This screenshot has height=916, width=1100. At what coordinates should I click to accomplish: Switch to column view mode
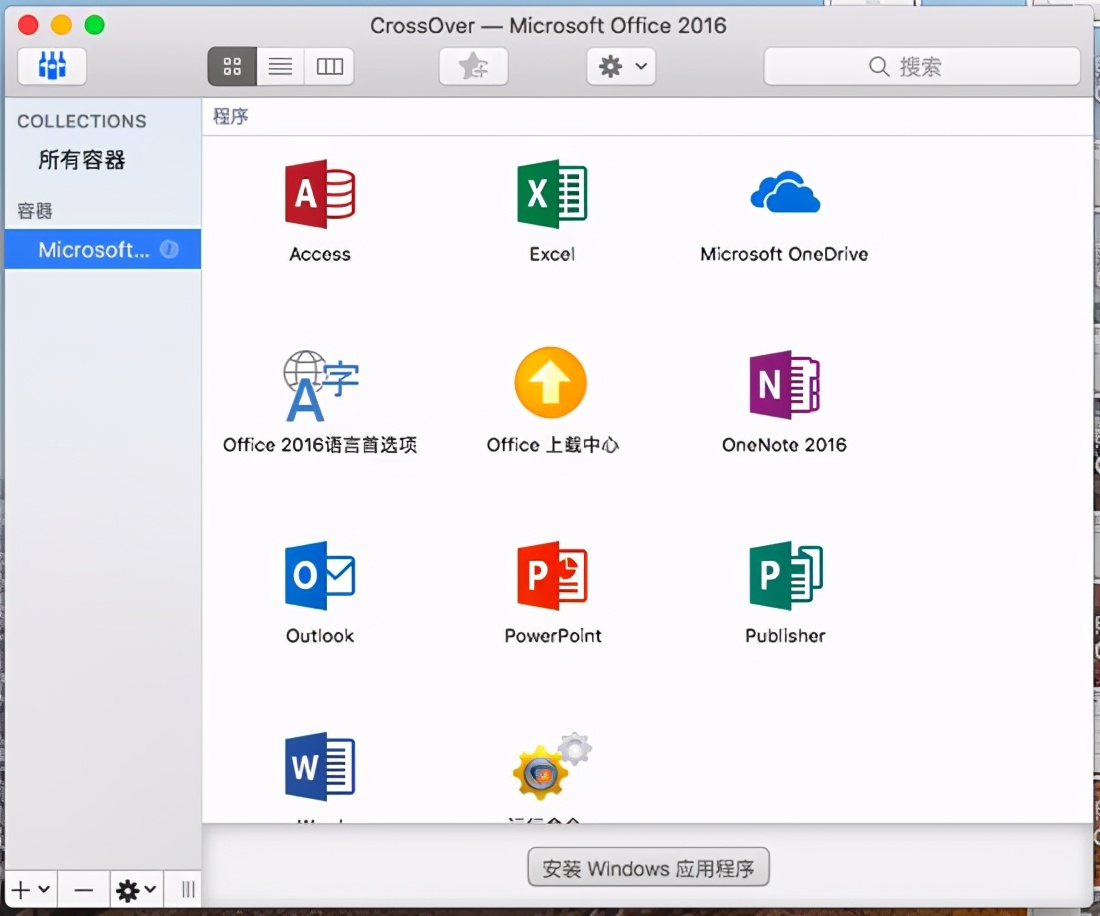pyautogui.click(x=329, y=66)
